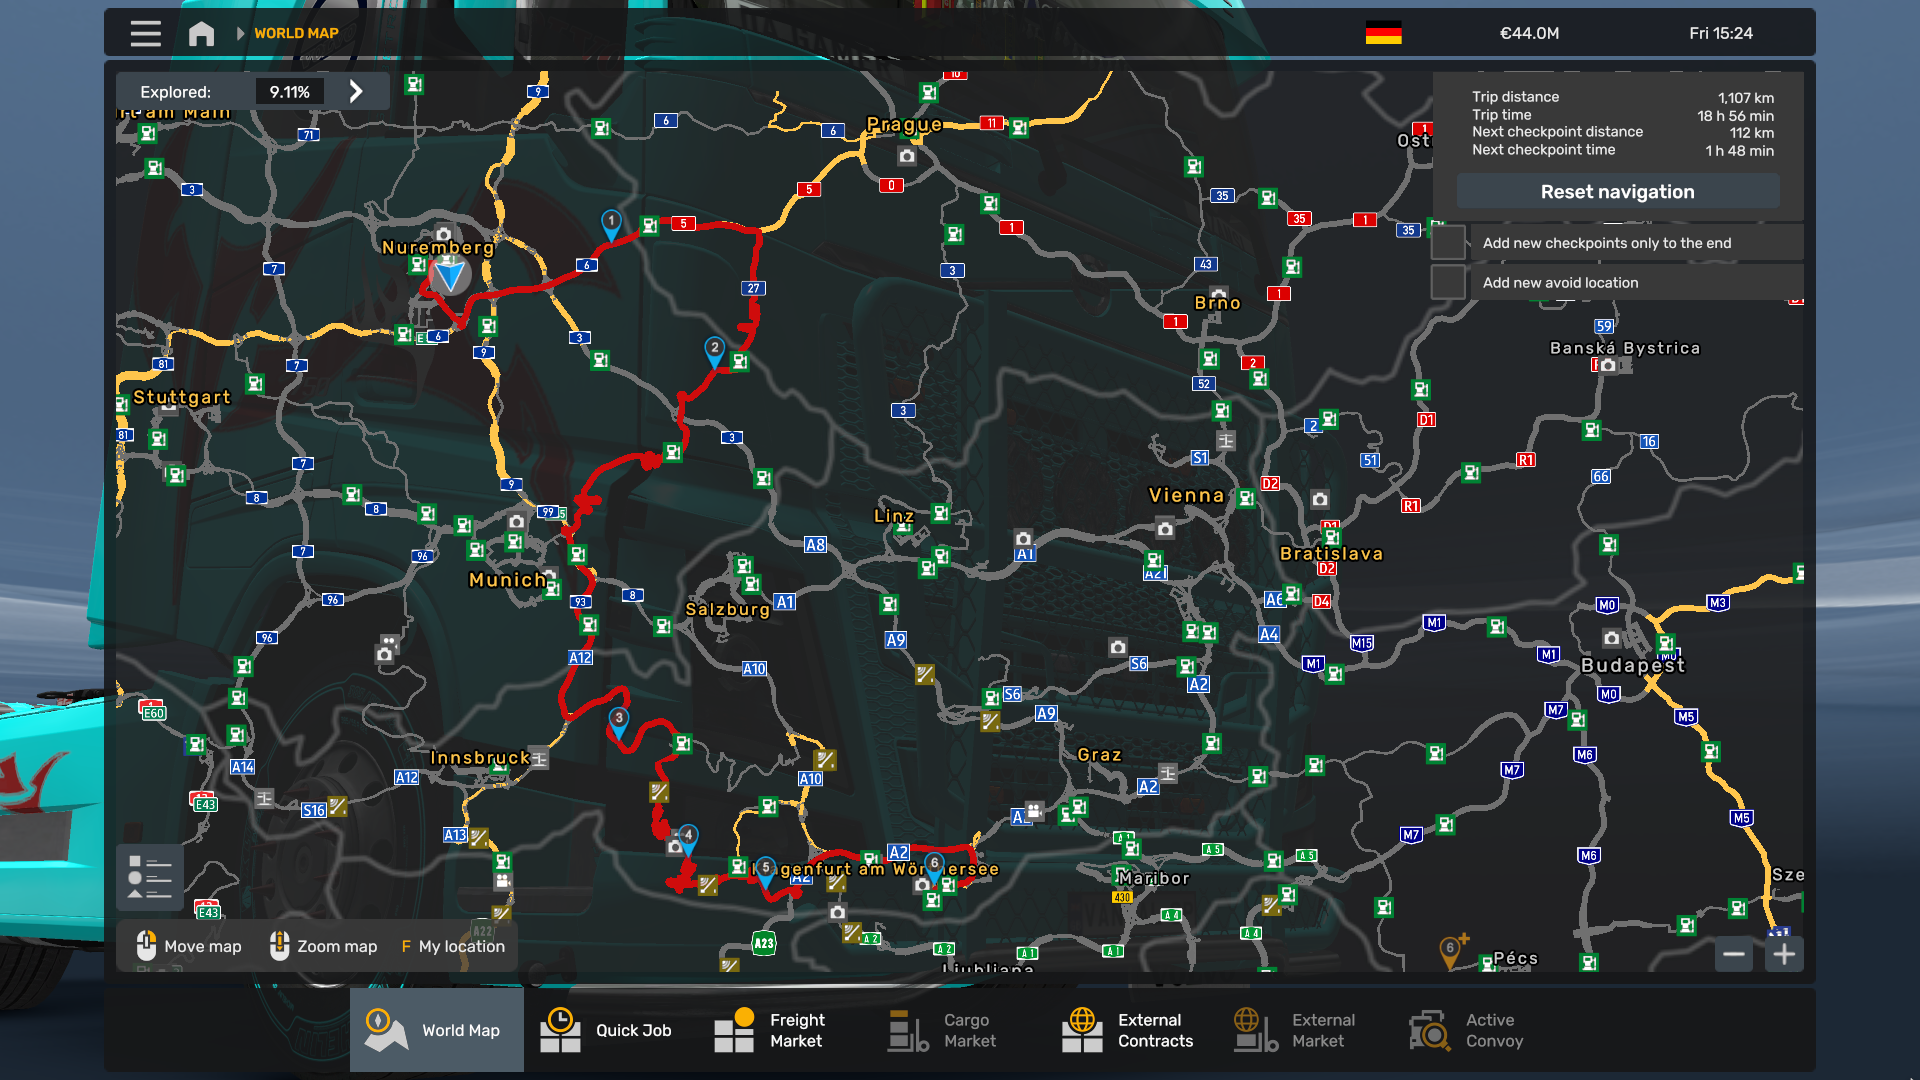
Task: Click the German flag icon
Action: point(1383,33)
